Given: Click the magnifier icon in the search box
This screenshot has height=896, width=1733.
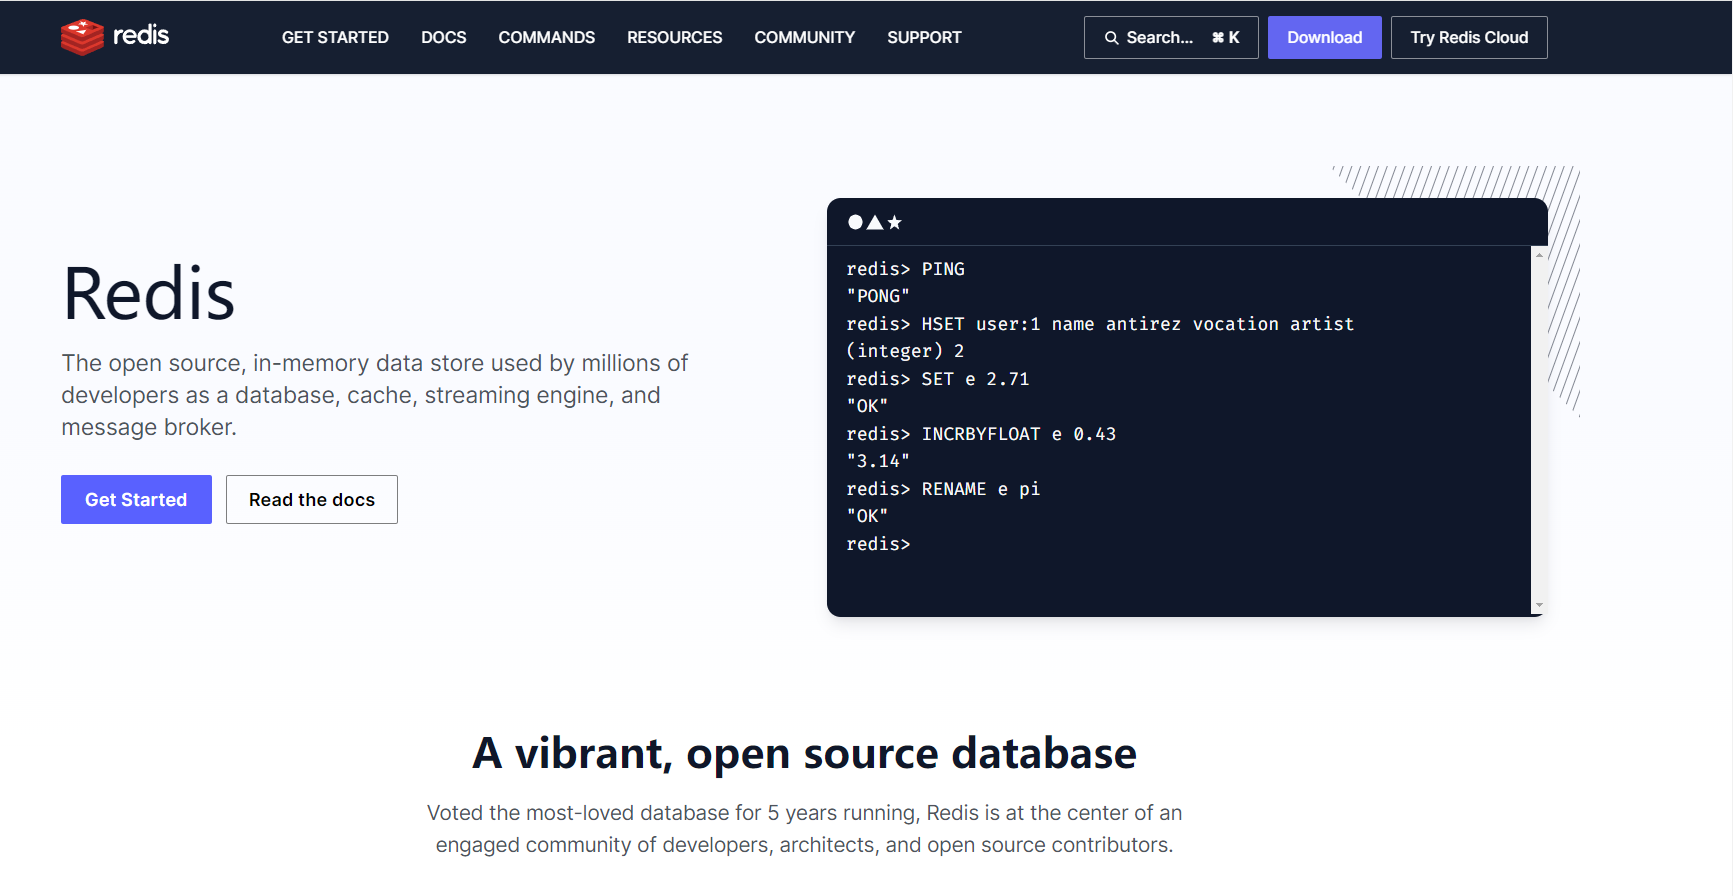Looking at the screenshot, I should pyautogui.click(x=1111, y=38).
